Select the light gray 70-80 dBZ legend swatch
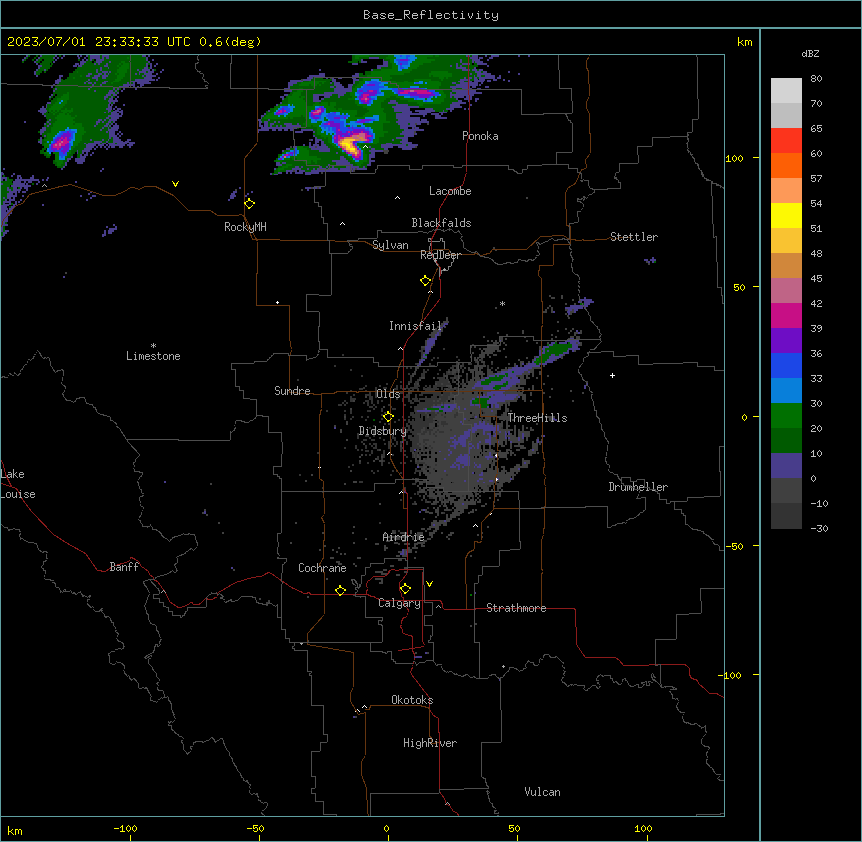Viewport: 862px width, 842px height. point(786,91)
